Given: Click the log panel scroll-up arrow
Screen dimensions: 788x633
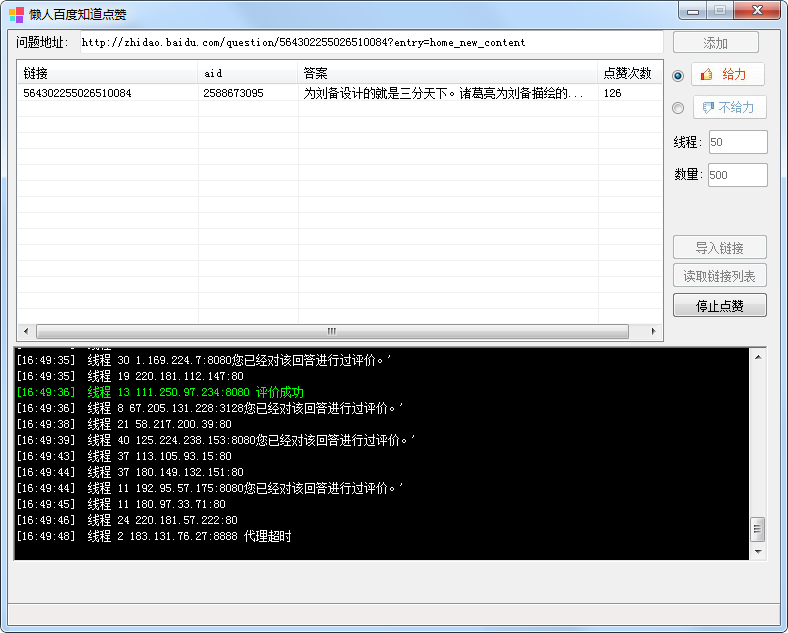Looking at the screenshot, I should (x=758, y=356).
